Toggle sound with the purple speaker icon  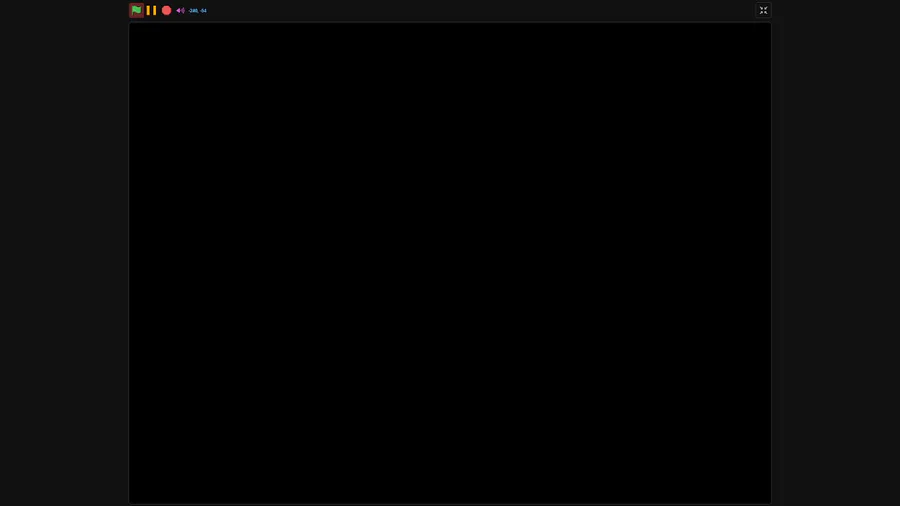pyautogui.click(x=180, y=10)
